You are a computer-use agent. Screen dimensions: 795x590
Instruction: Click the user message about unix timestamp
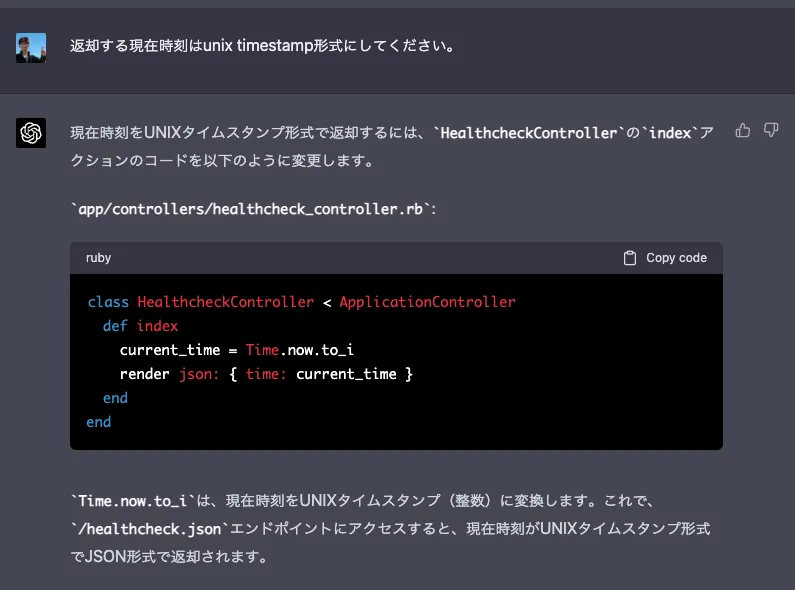(261, 46)
